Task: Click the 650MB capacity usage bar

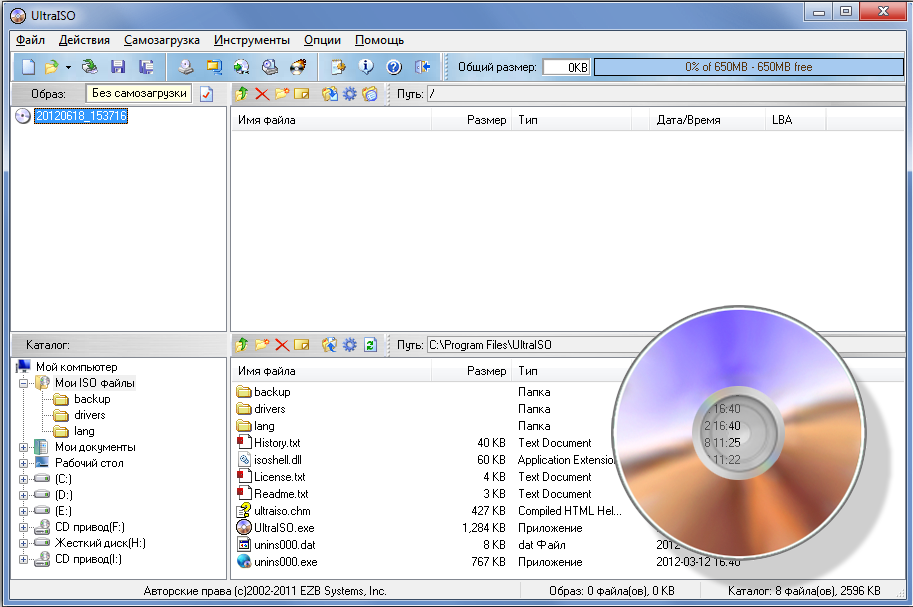Action: tap(748, 67)
